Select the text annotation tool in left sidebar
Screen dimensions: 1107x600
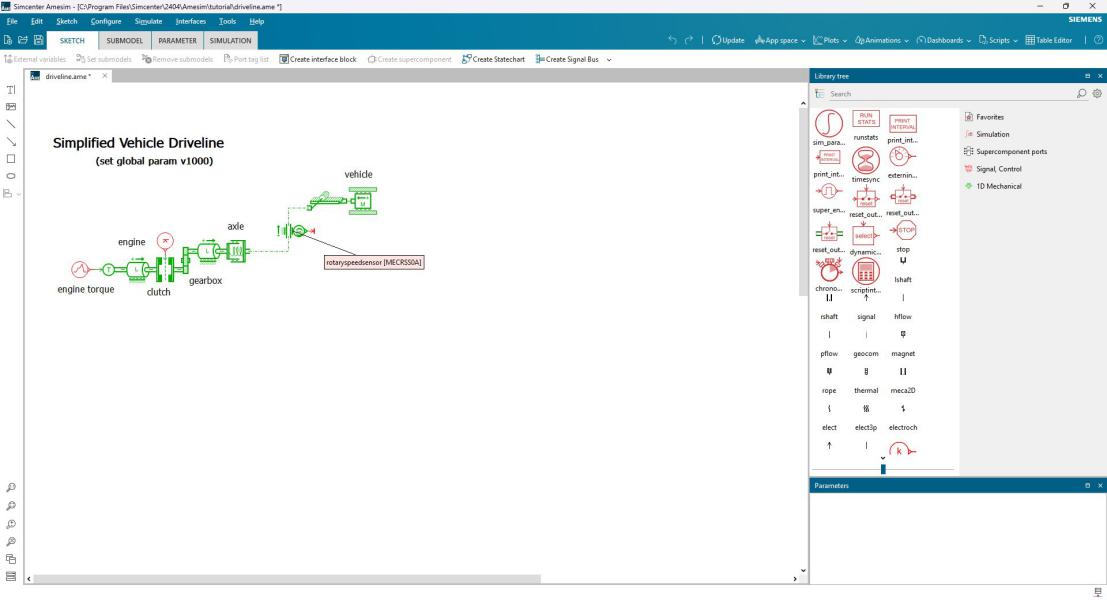(x=11, y=90)
